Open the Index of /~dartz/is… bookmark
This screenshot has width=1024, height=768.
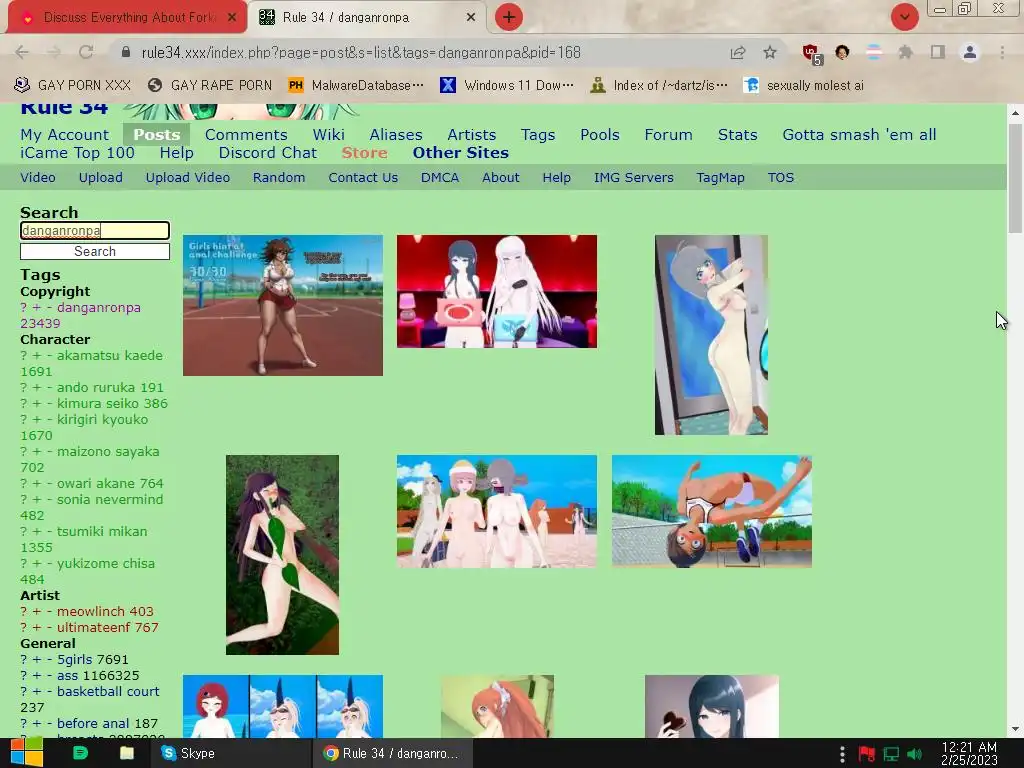tap(658, 85)
